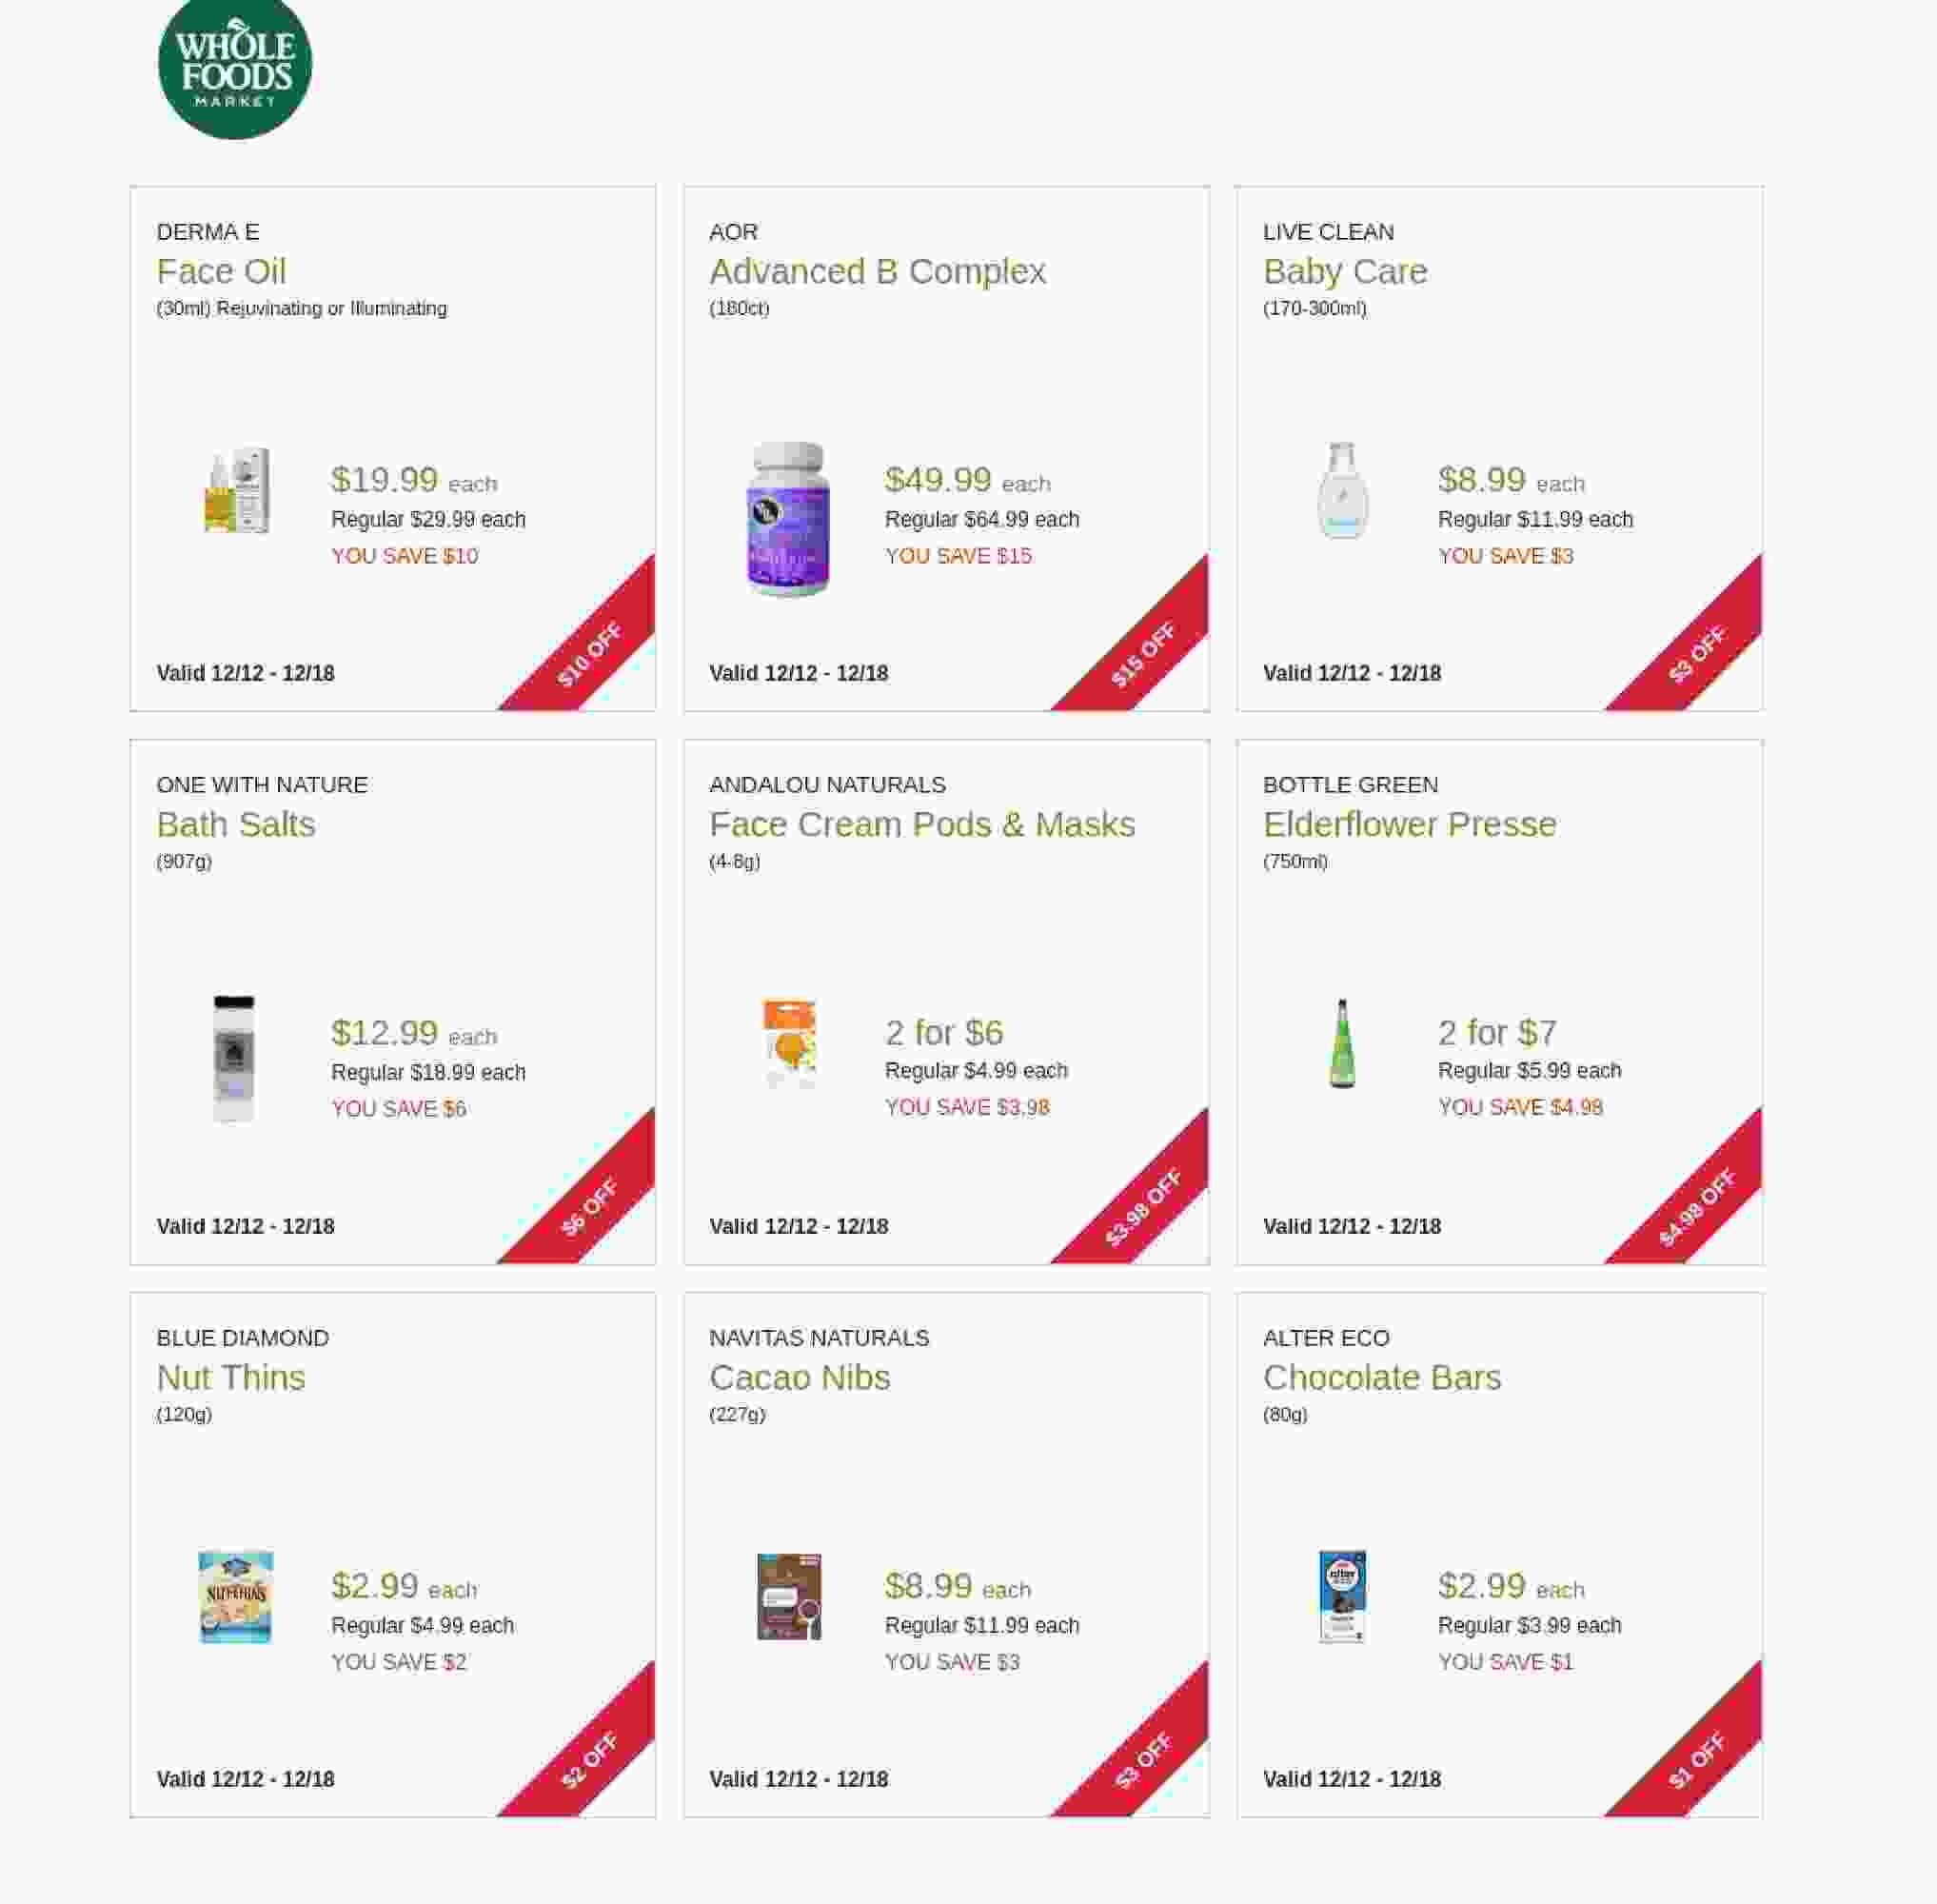Click the Navitas Naturals Cacao Nibs bag image
Screen dimensions: 1937x1904
tap(789, 1597)
